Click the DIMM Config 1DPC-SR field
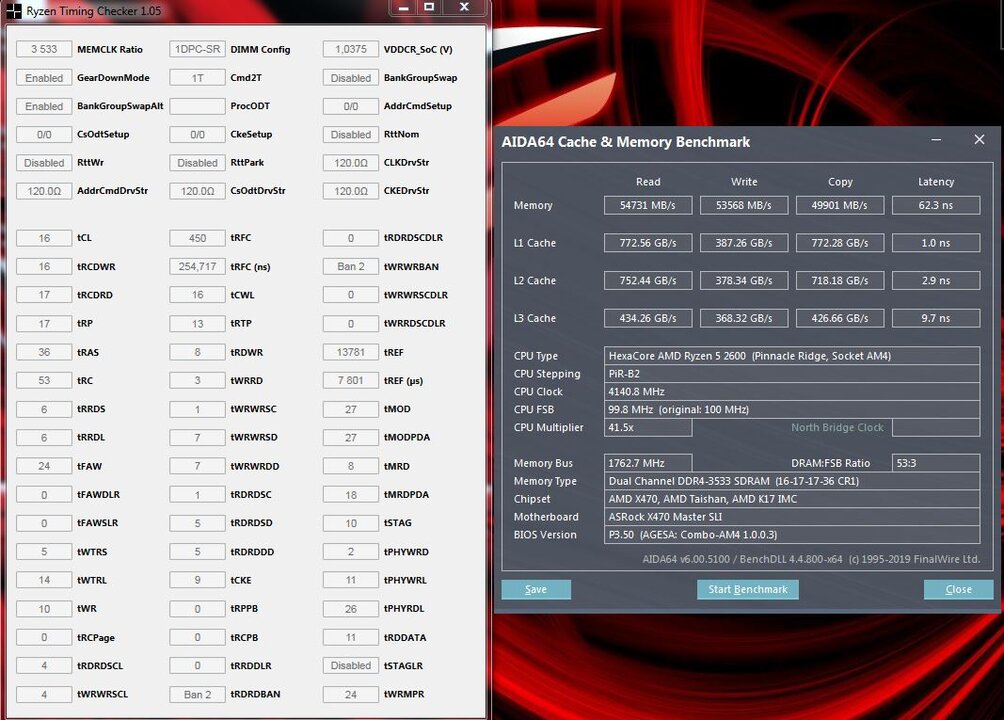Screen dimensions: 1004x720 tap(197, 49)
